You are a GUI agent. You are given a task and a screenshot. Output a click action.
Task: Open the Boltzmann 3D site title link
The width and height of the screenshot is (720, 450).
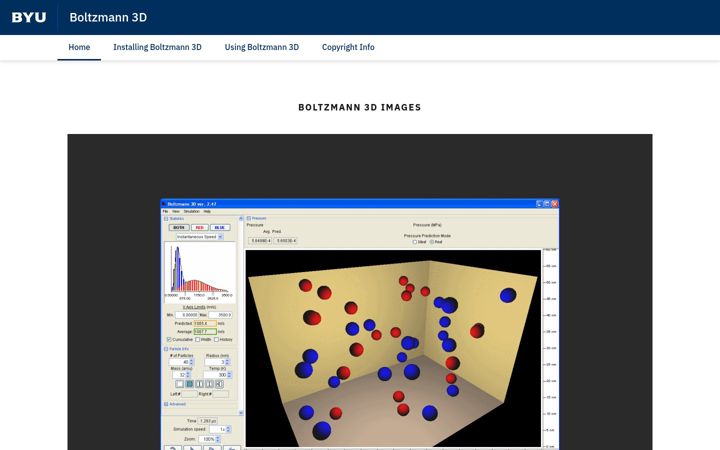108,17
